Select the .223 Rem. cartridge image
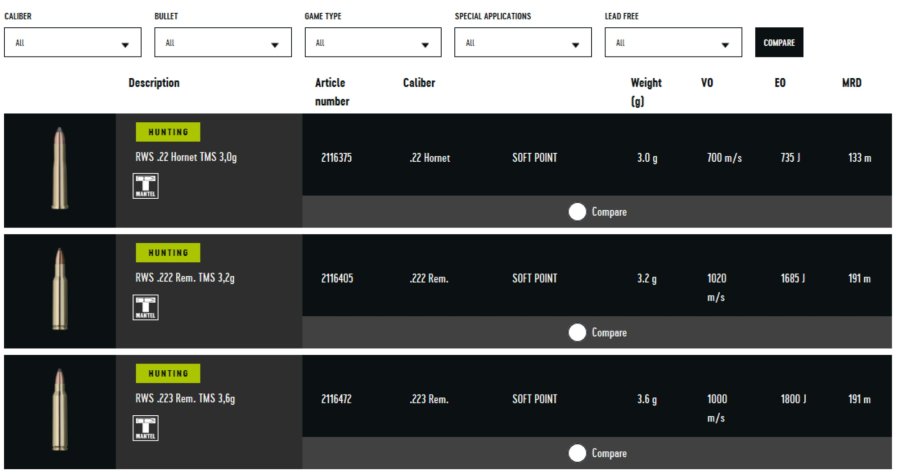 60,410
